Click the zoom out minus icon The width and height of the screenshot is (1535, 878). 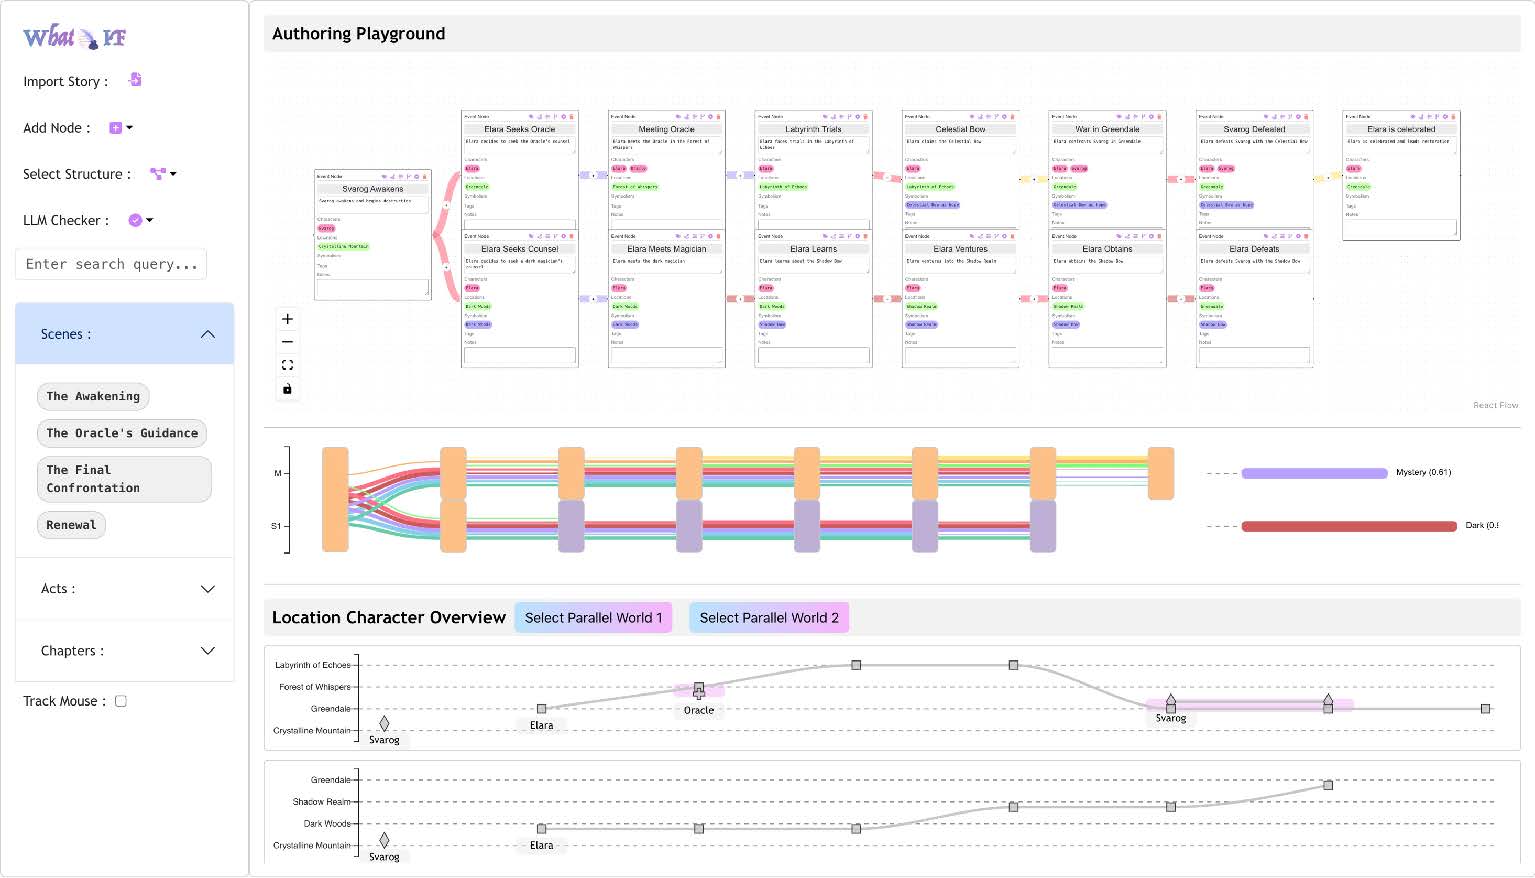(x=287, y=342)
